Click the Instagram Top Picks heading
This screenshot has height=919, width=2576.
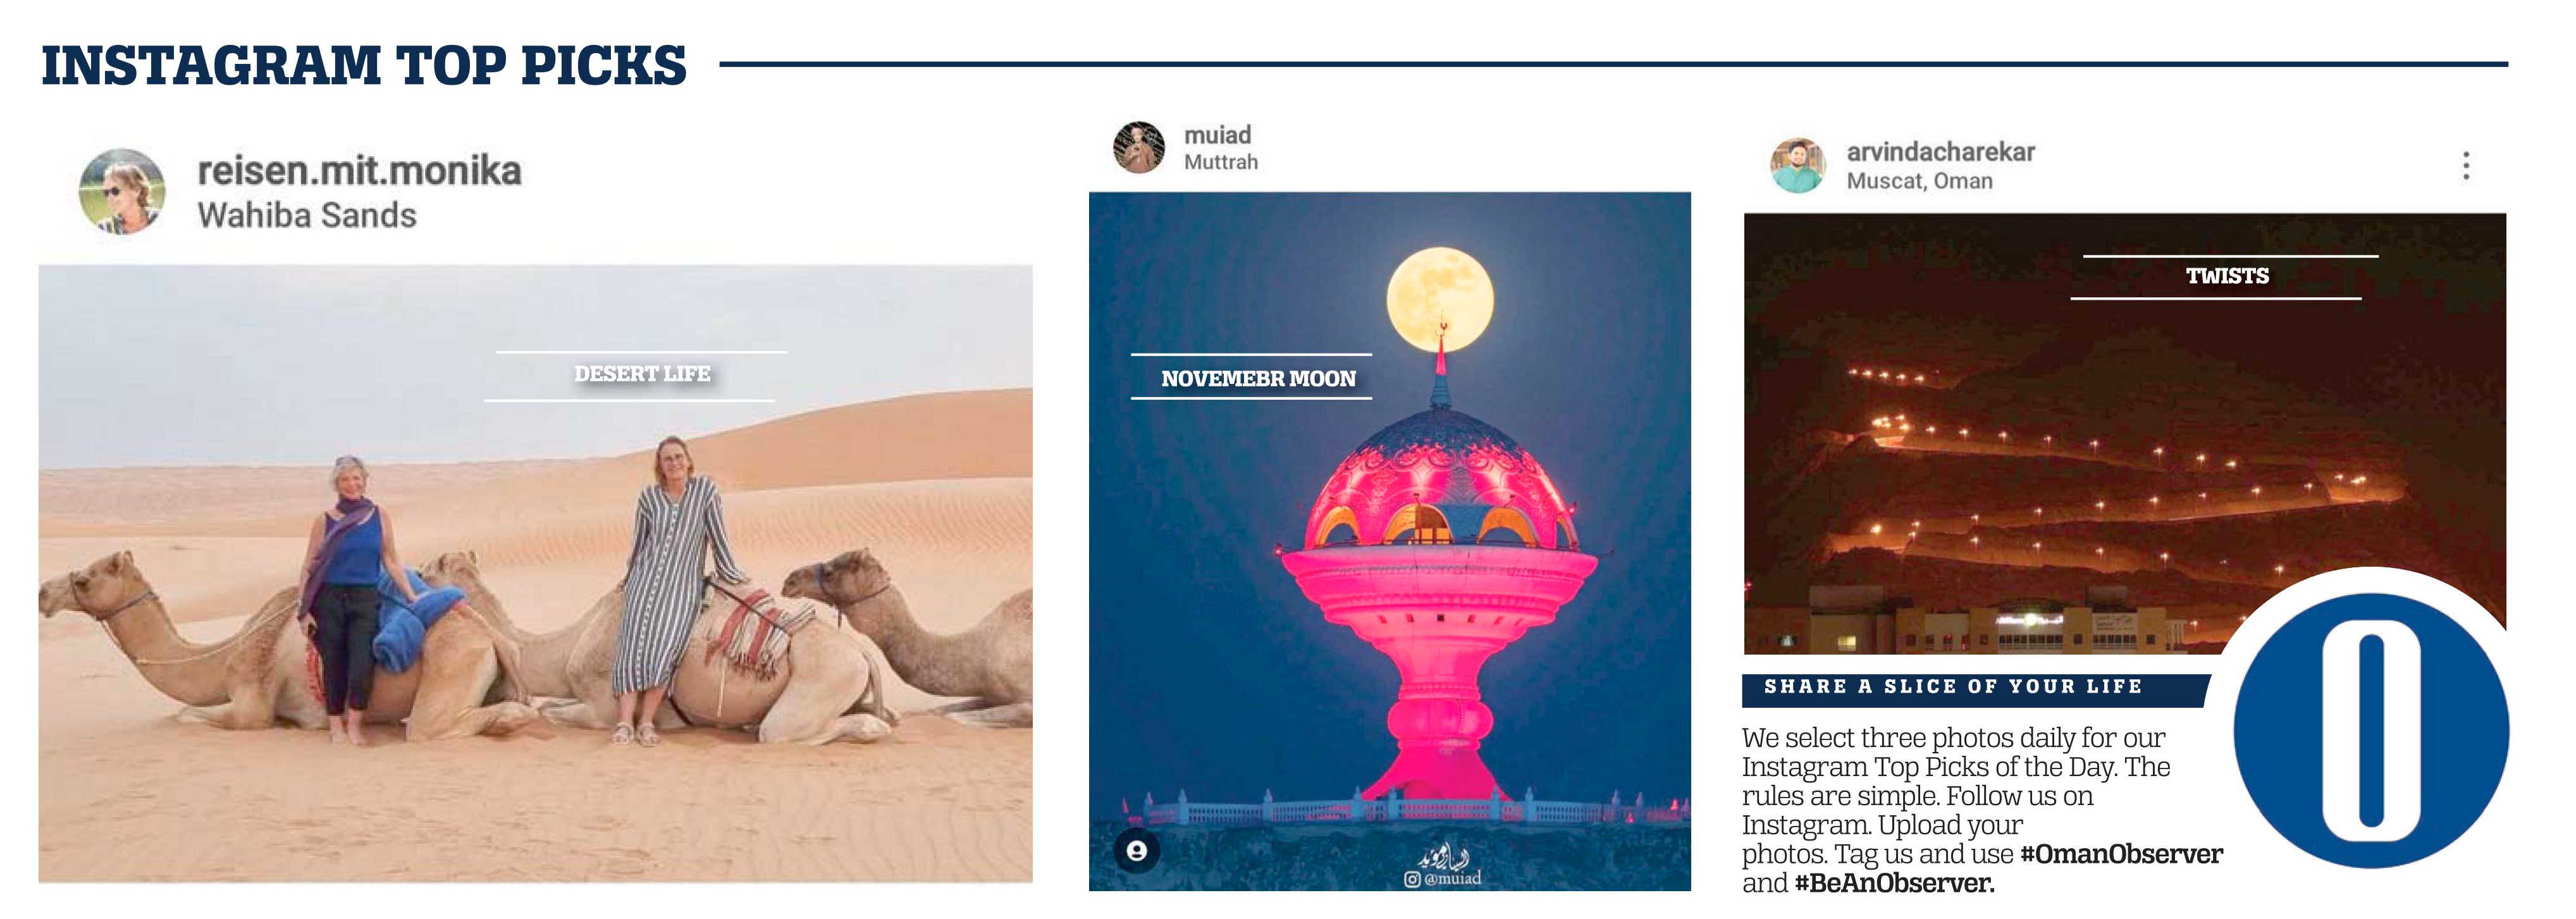click(364, 65)
